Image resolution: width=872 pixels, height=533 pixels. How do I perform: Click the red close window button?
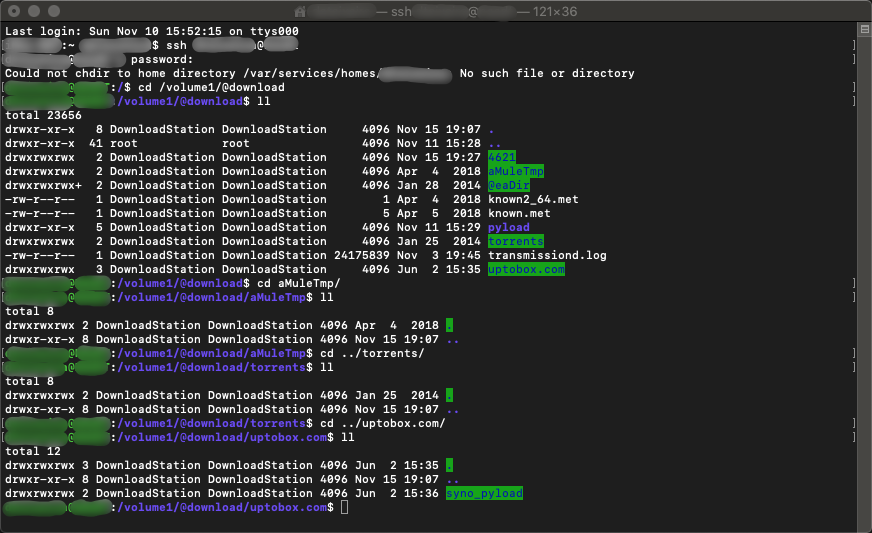[13, 11]
